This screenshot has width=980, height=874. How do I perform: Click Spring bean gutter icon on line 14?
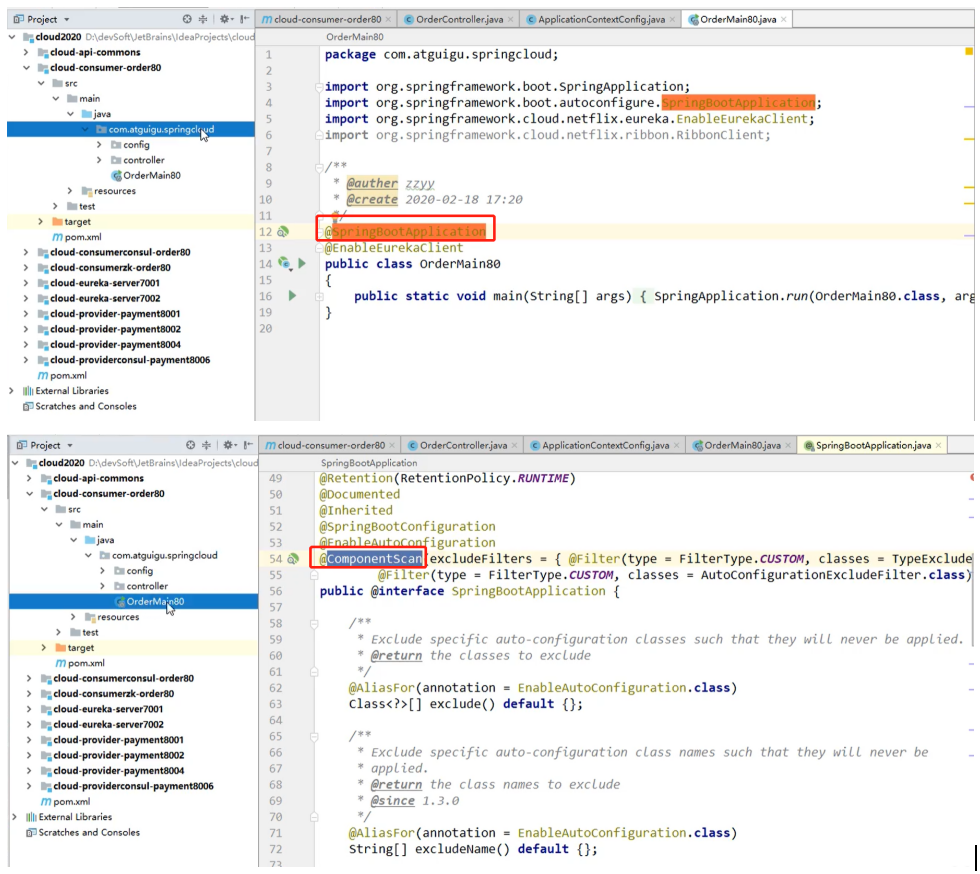pos(285,264)
